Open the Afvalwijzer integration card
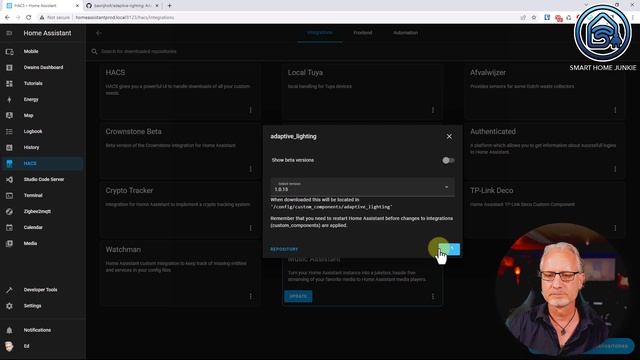The width and height of the screenshot is (640, 360). [545, 92]
